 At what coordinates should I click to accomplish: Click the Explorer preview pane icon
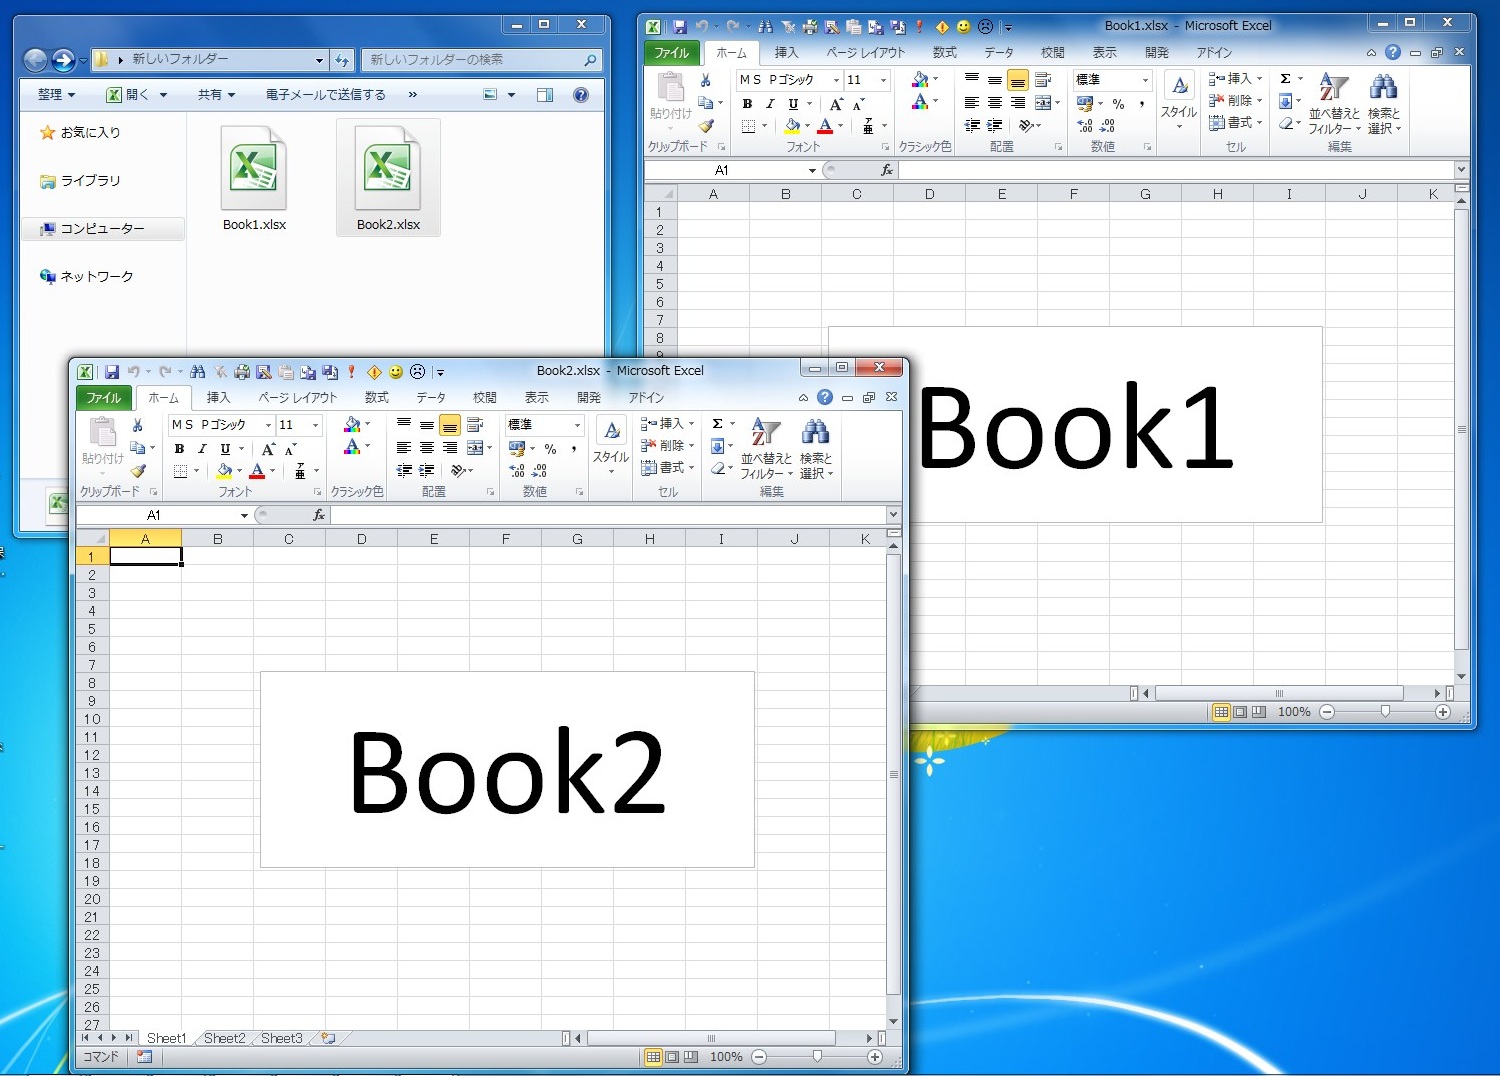(x=545, y=95)
